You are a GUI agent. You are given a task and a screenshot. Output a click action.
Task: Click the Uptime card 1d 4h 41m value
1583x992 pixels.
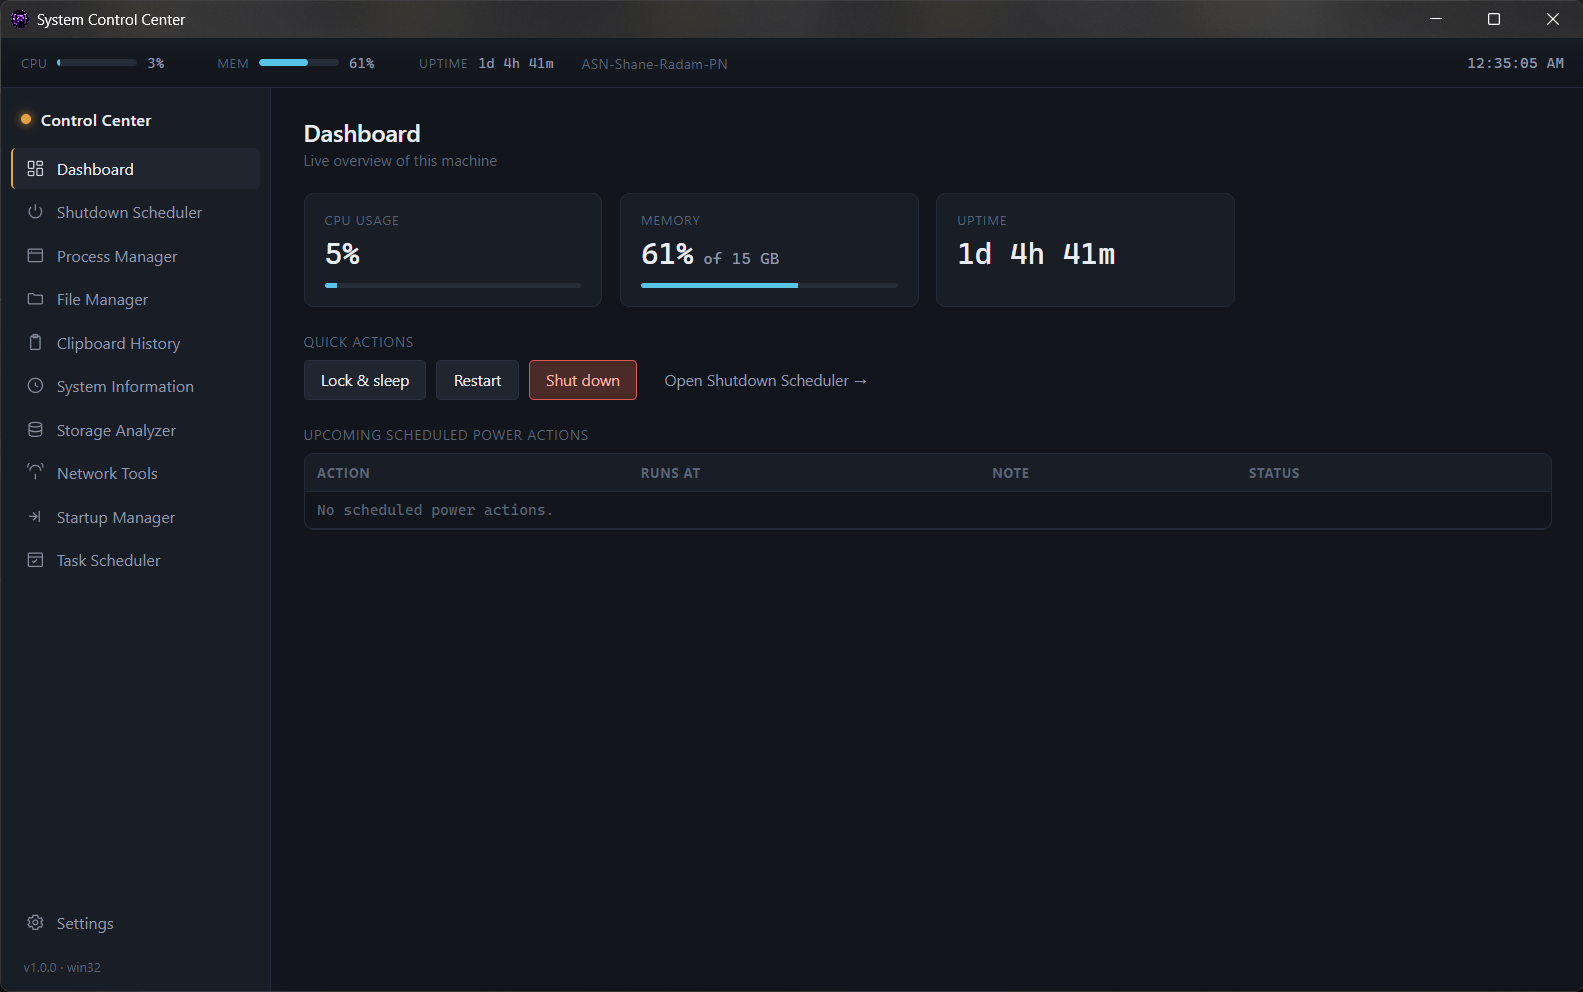1036,254
